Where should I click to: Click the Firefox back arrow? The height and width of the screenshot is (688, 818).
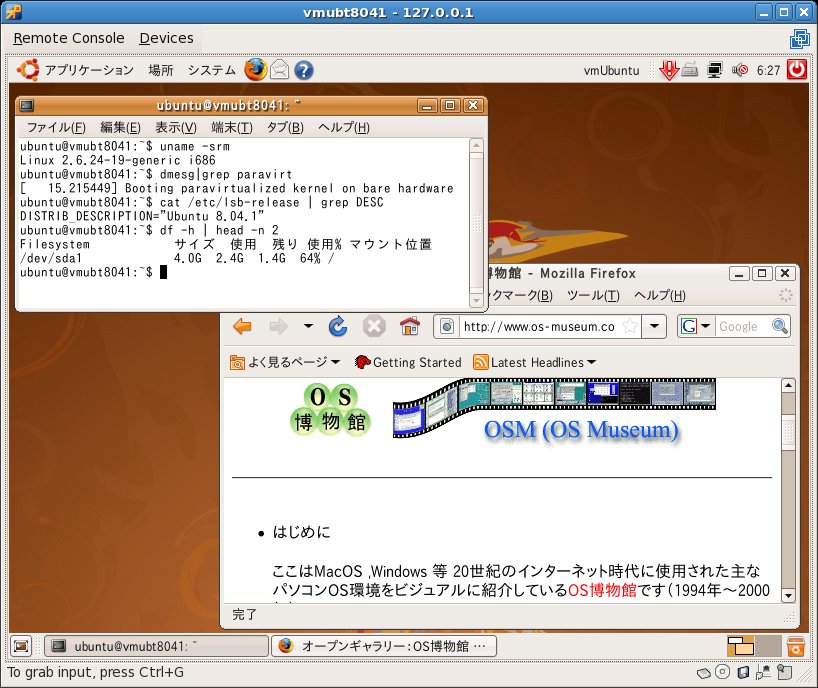(x=243, y=327)
